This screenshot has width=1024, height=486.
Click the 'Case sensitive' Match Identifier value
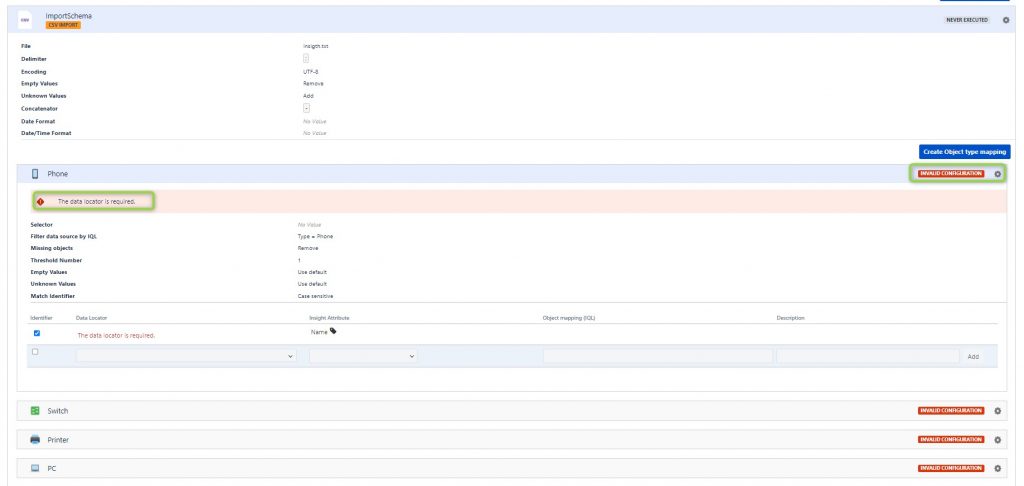click(x=315, y=296)
